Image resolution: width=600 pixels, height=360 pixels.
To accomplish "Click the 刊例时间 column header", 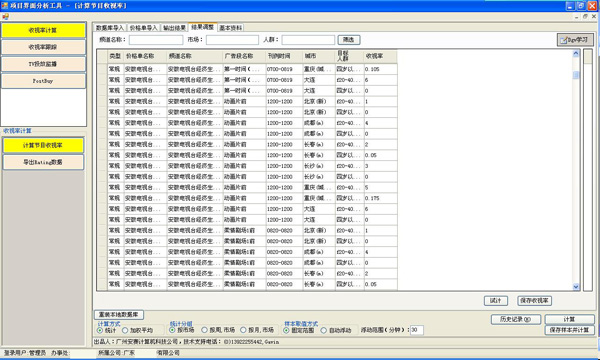I will (x=284, y=56).
